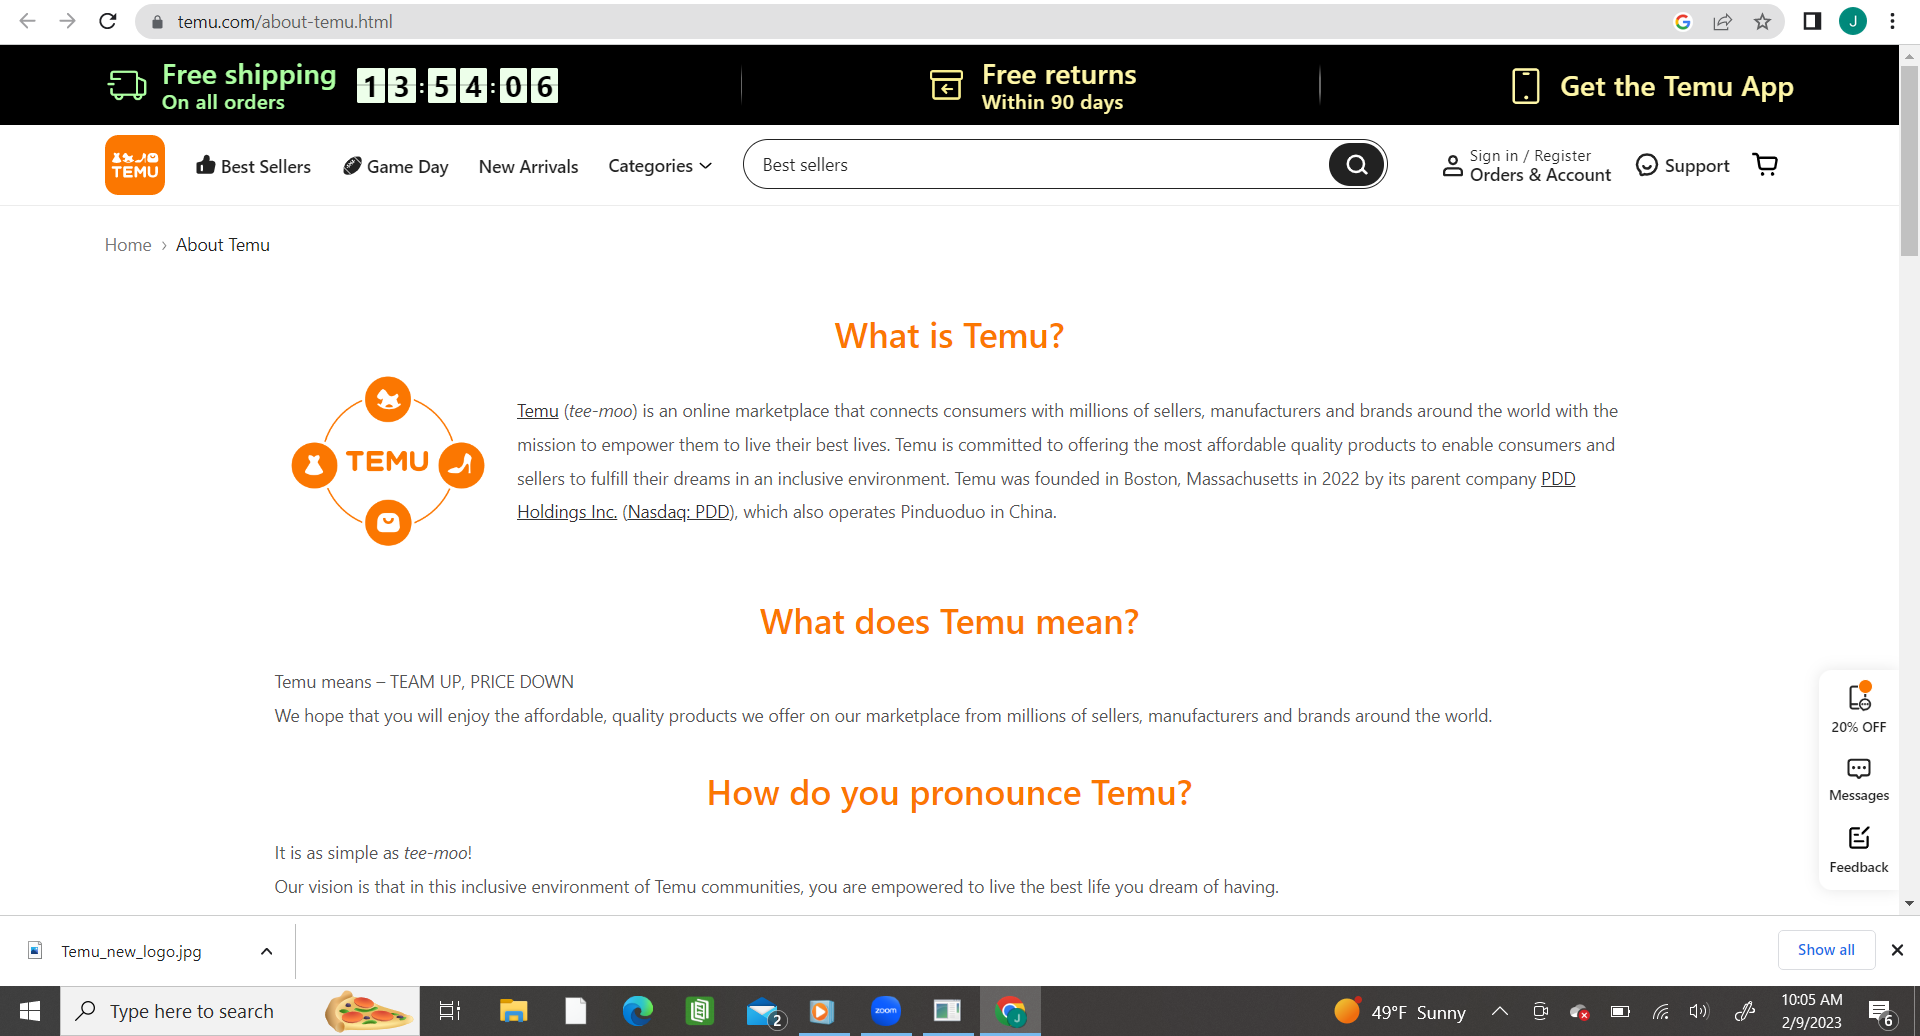Viewport: 1920px width, 1036px height.
Task: Click Home in the breadcrumb
Action: (x=128, y=245)
